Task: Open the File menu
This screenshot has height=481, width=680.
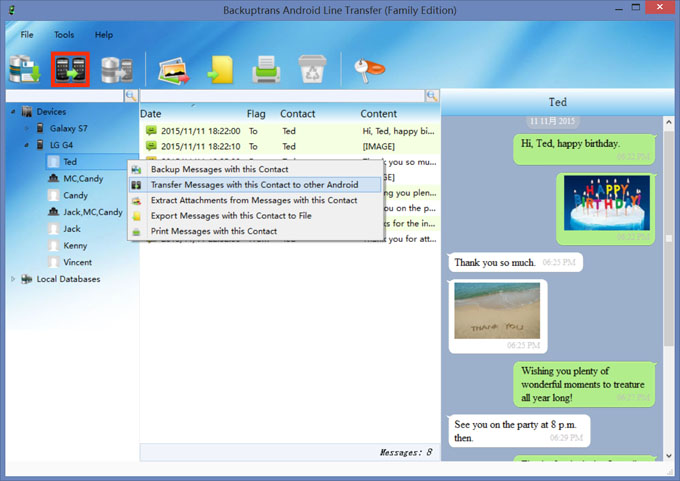Action: click(x=27, y=35)
